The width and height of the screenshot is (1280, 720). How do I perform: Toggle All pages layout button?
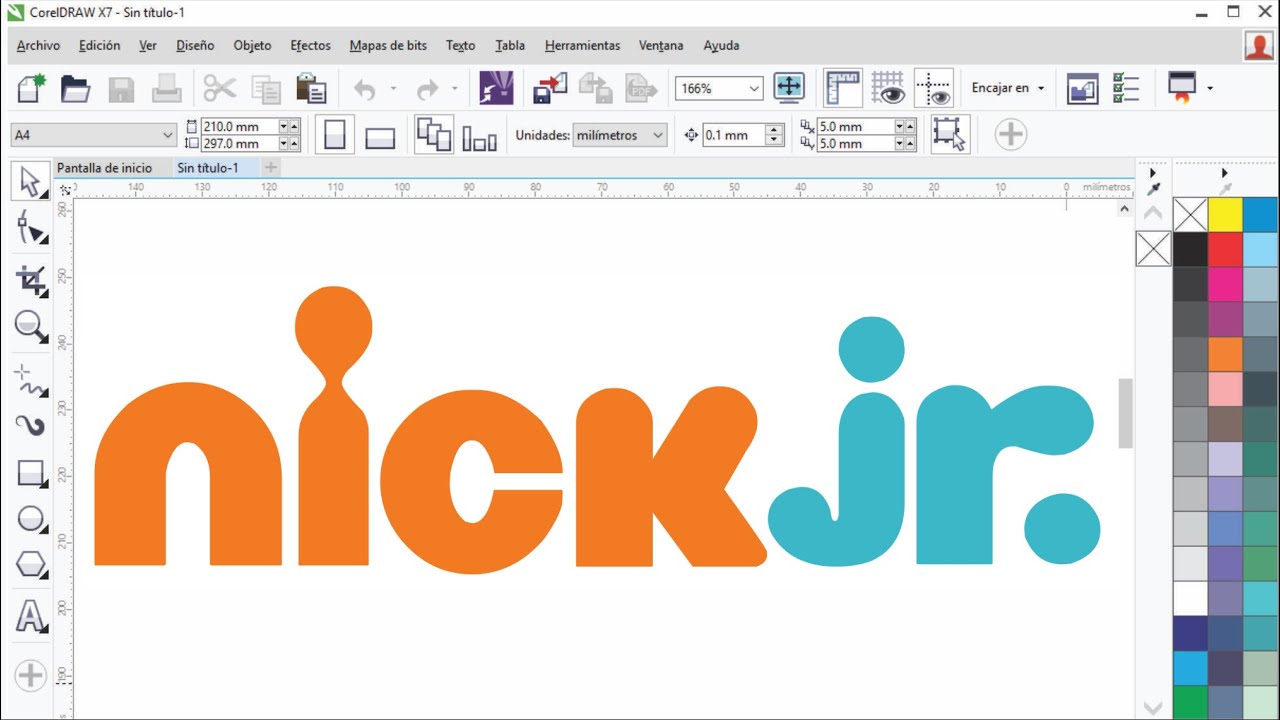pos(434,134)
